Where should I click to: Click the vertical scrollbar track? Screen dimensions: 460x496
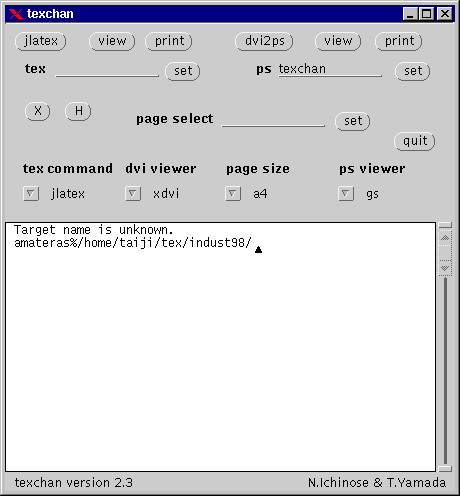click(x=445, y=370)
